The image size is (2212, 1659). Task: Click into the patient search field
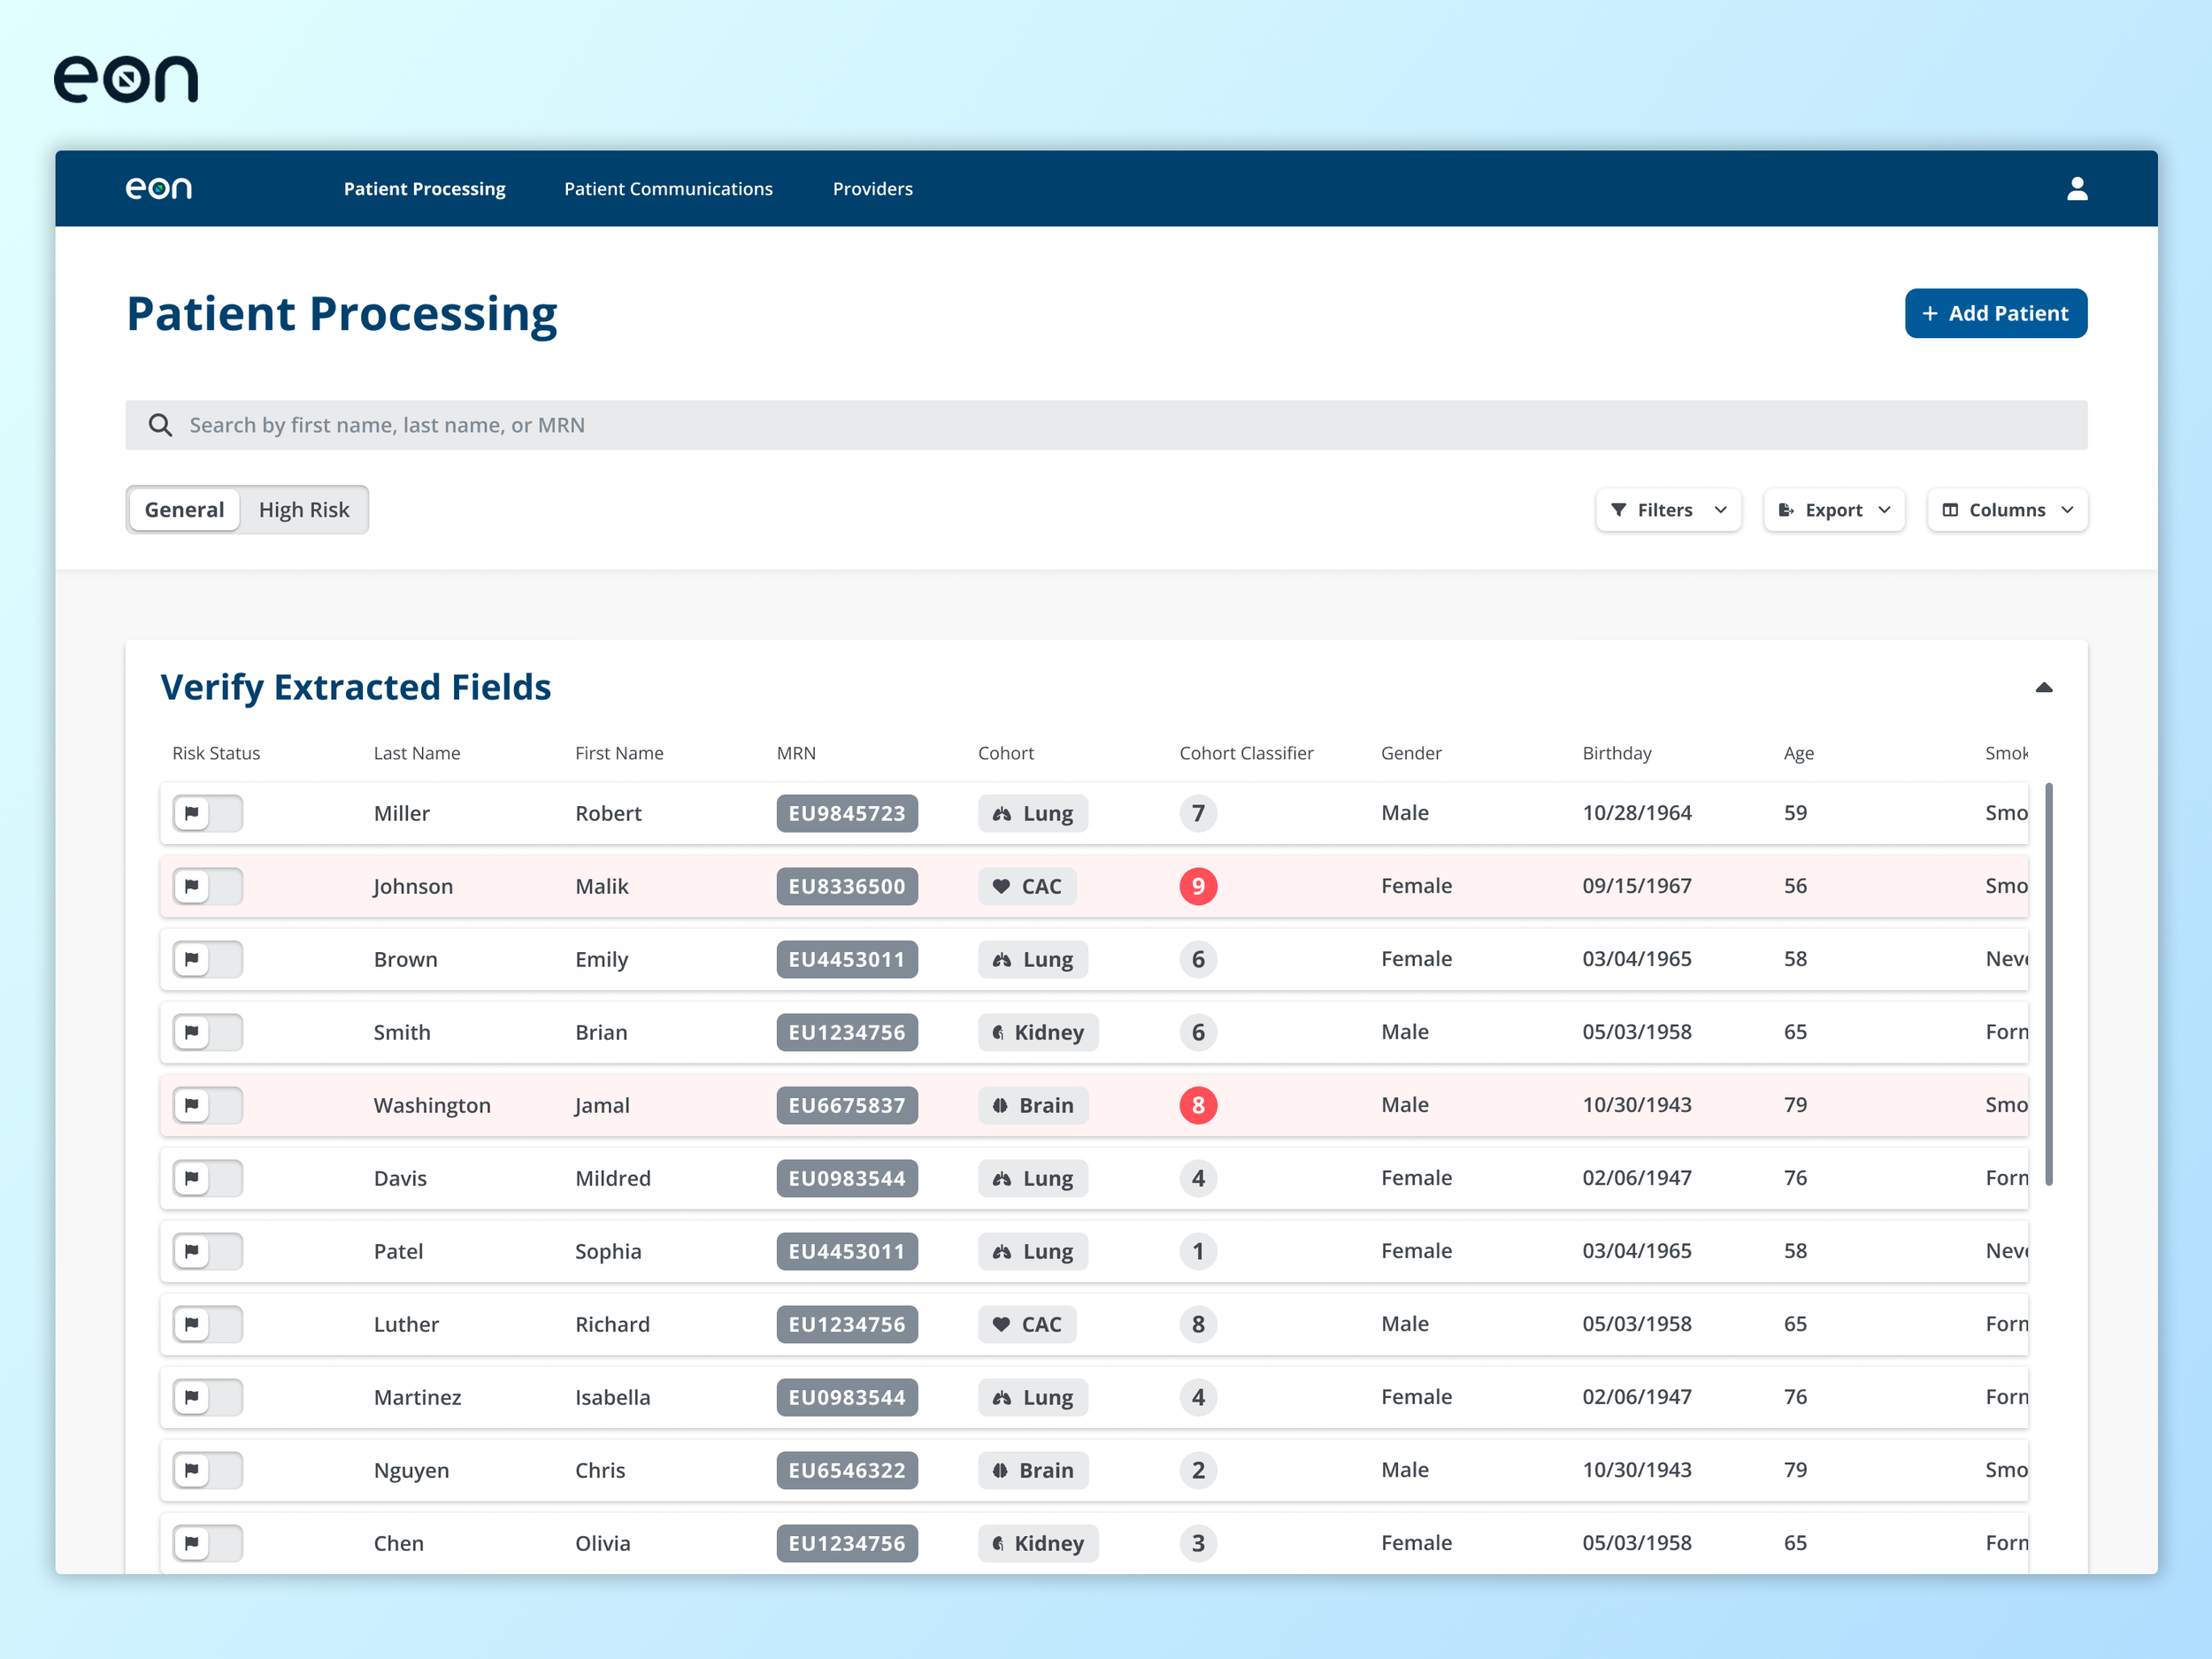pyautogui.click(x=1100, y=425)
